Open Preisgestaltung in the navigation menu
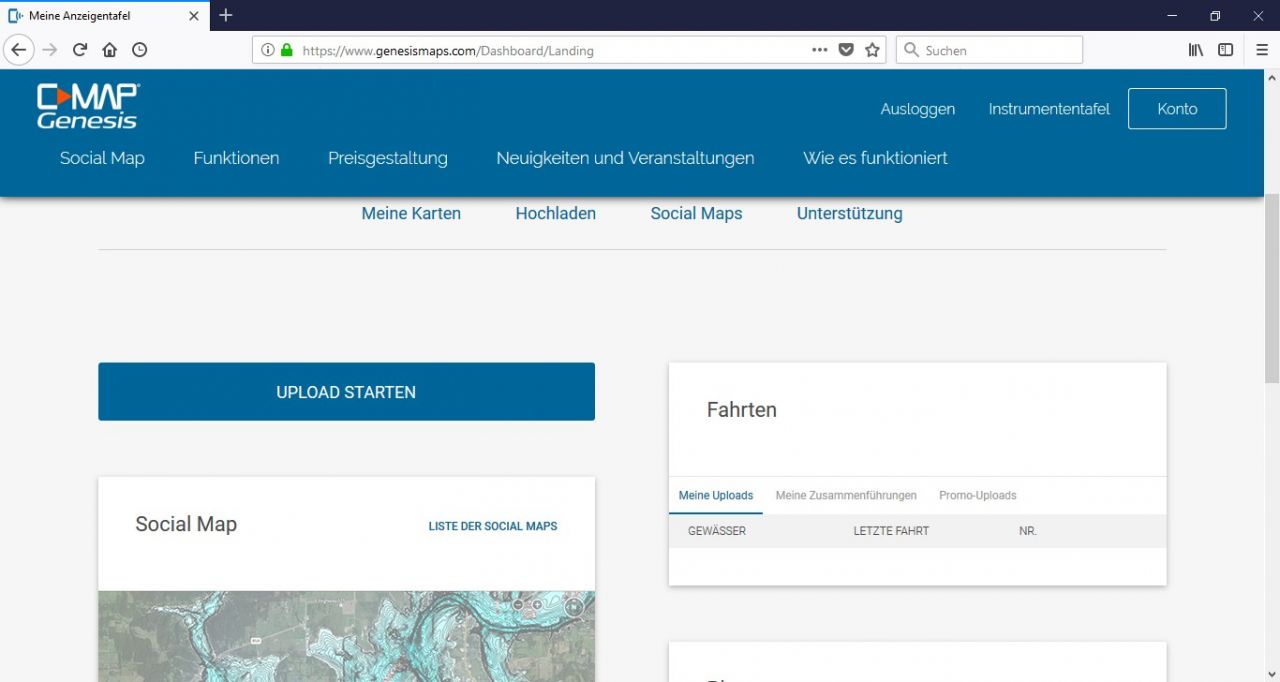The width and height of the screenshot is (1280, 682). (x=387, y=158)
